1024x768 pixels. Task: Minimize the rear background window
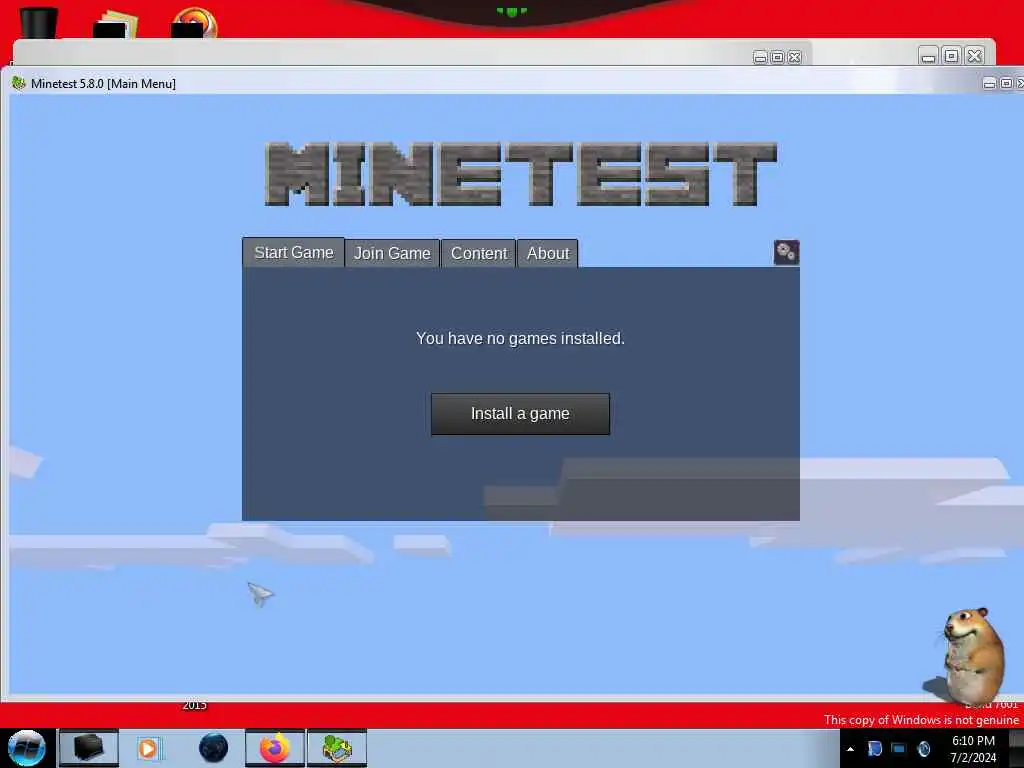pyautogui.click(x=928, y=56)
